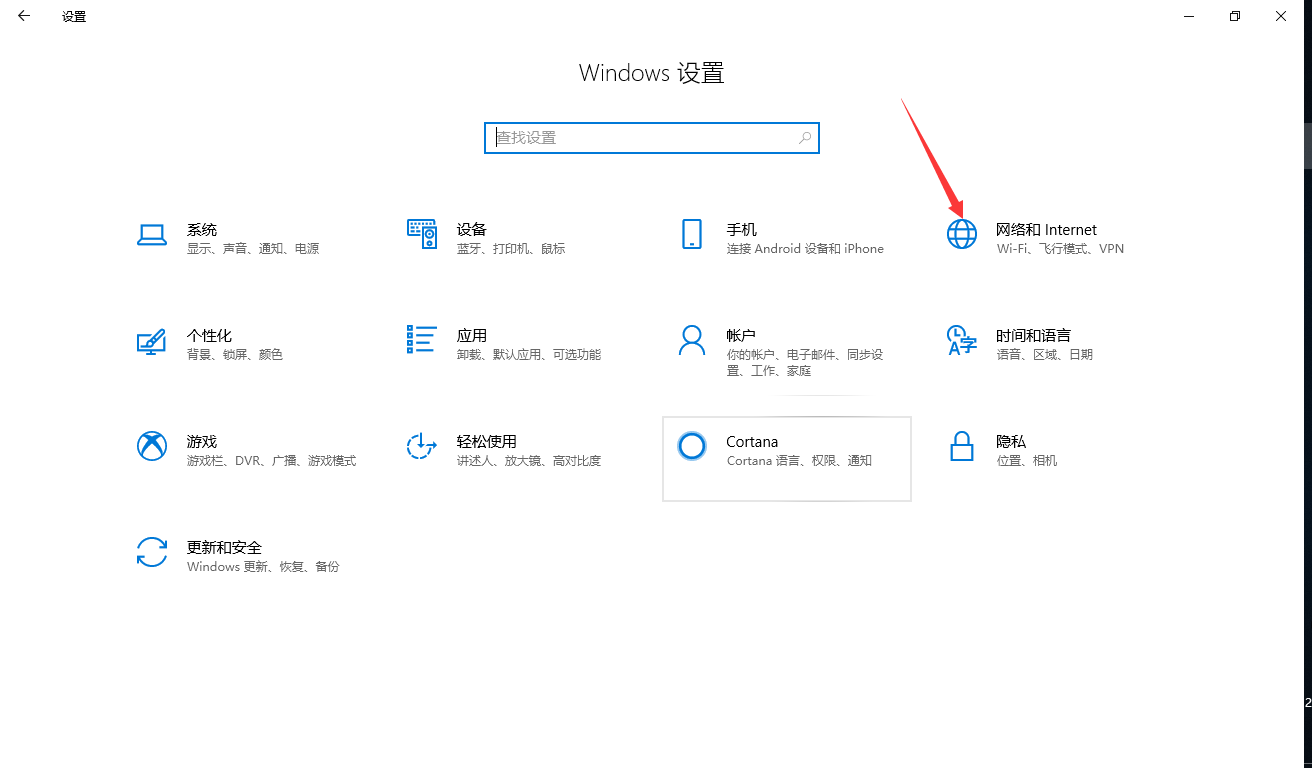This screenshot has width=1312, height=768.
Task: Open the Accounts person icon
Action: 692,340
